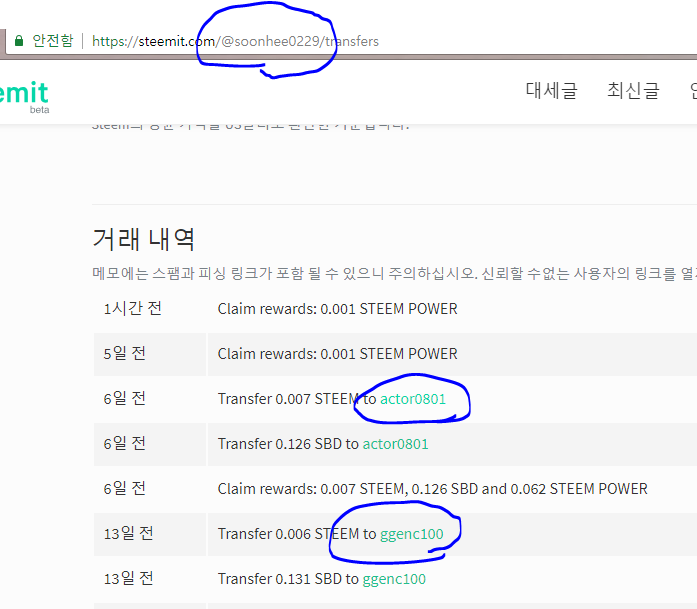Click the 안전함 secure label
Screen dimensions: 697x609
click(53, 41)
